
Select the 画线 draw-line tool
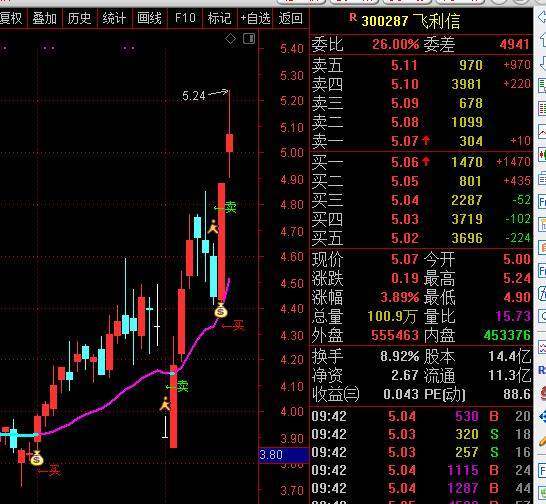coord(149,18)
